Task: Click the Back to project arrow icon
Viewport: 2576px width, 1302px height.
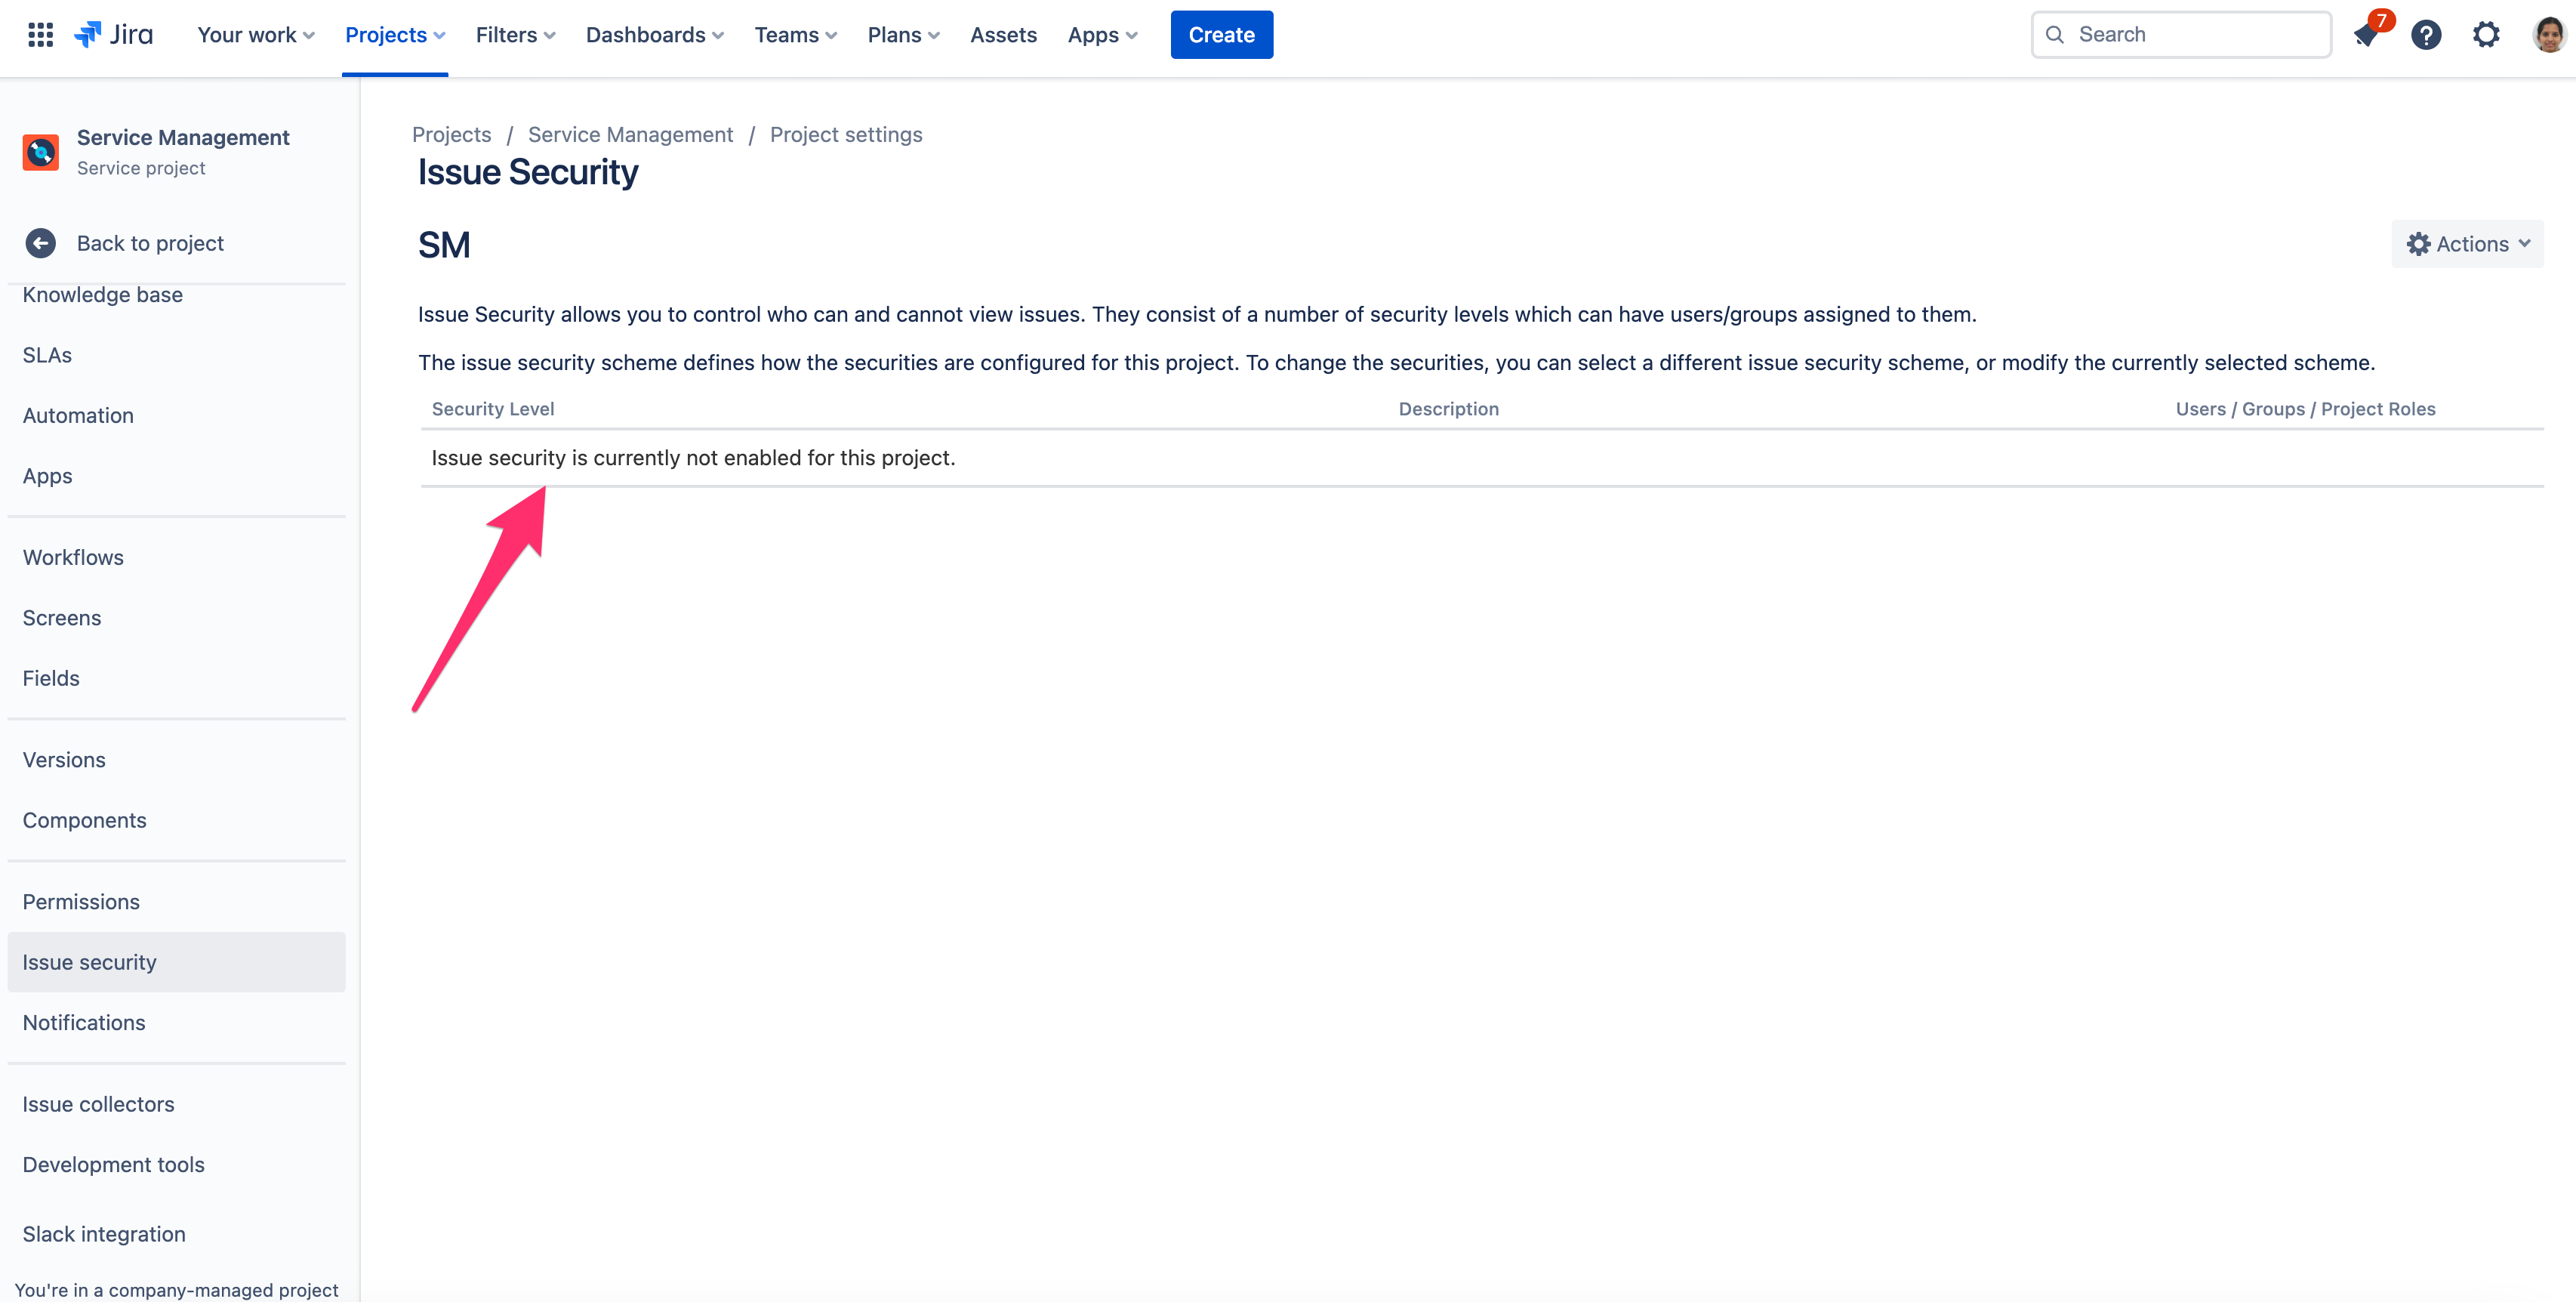Action: coord(41,243)
